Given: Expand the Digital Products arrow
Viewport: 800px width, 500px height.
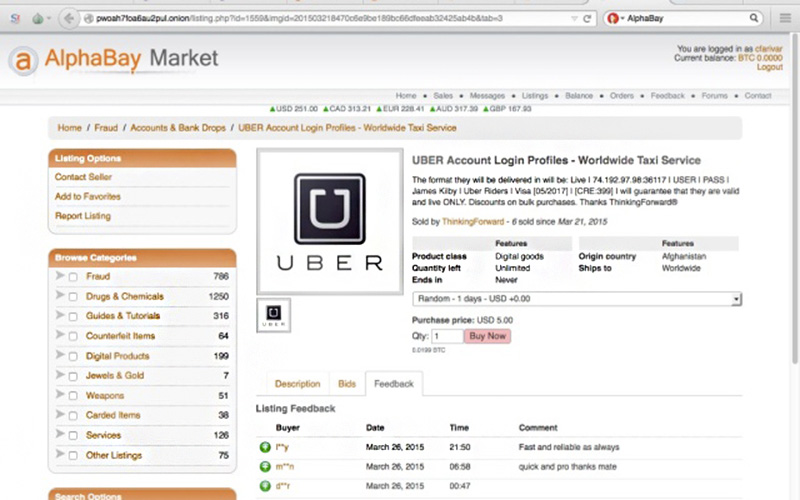Looking at the screenshot, I should (x=60, y=355).
